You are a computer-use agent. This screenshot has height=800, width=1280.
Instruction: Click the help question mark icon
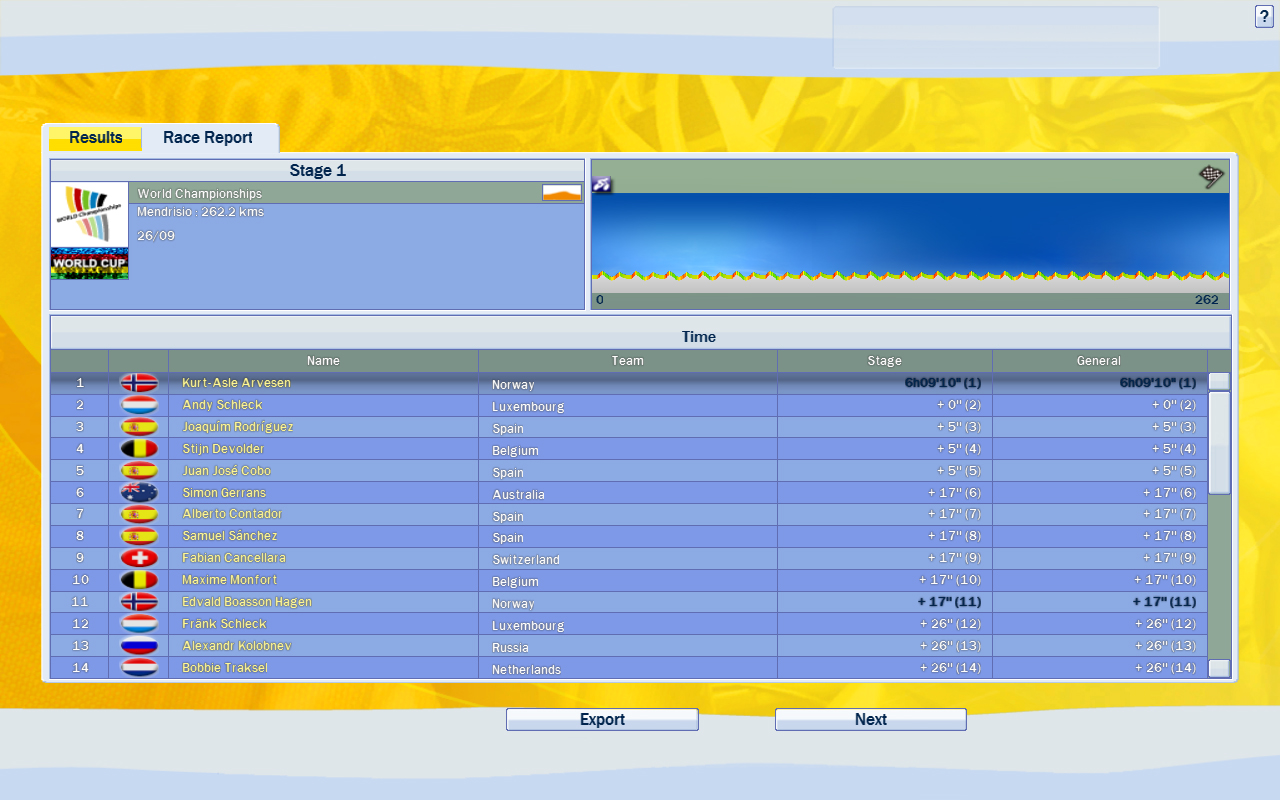[1264, 16]
